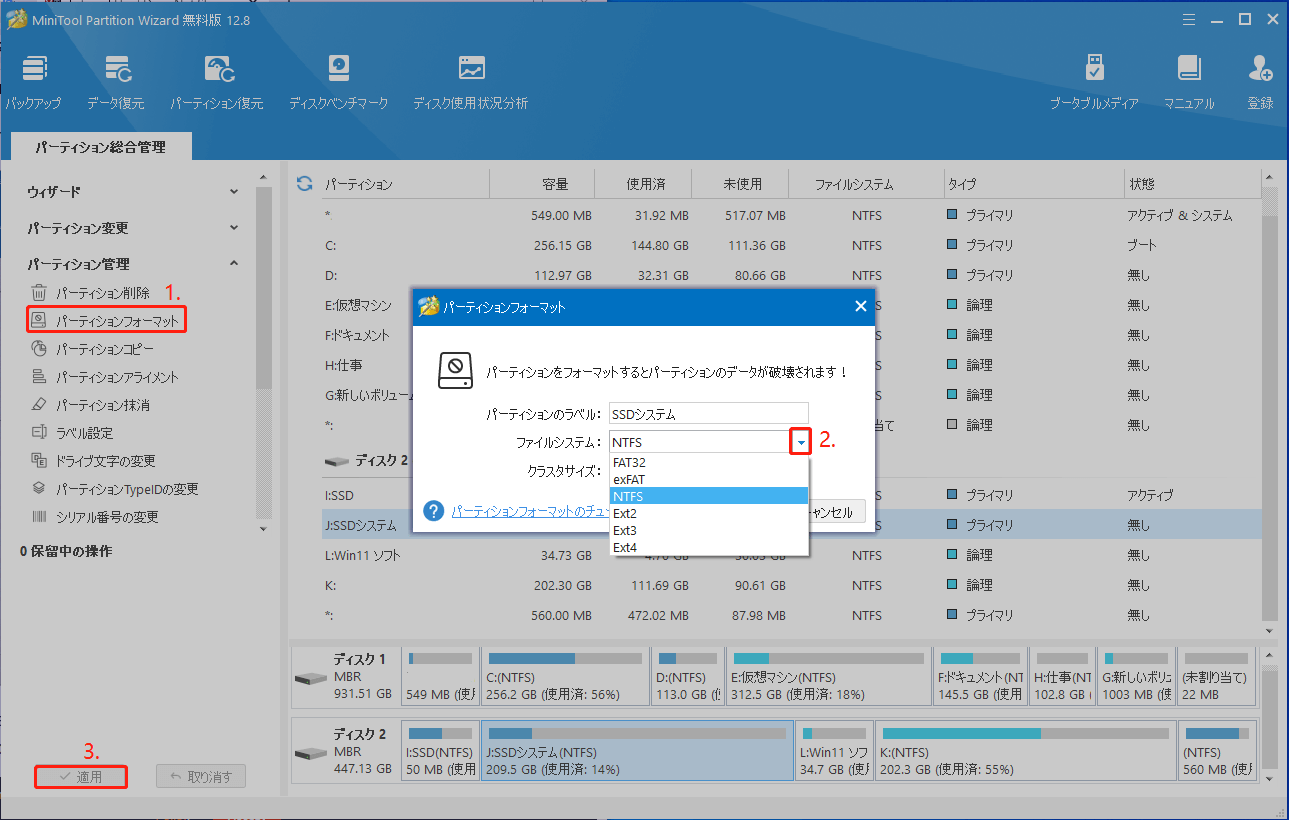Click the refresh icon beside パーティション header
Screen dimensions: 1289x820
[x=305, y=184]
